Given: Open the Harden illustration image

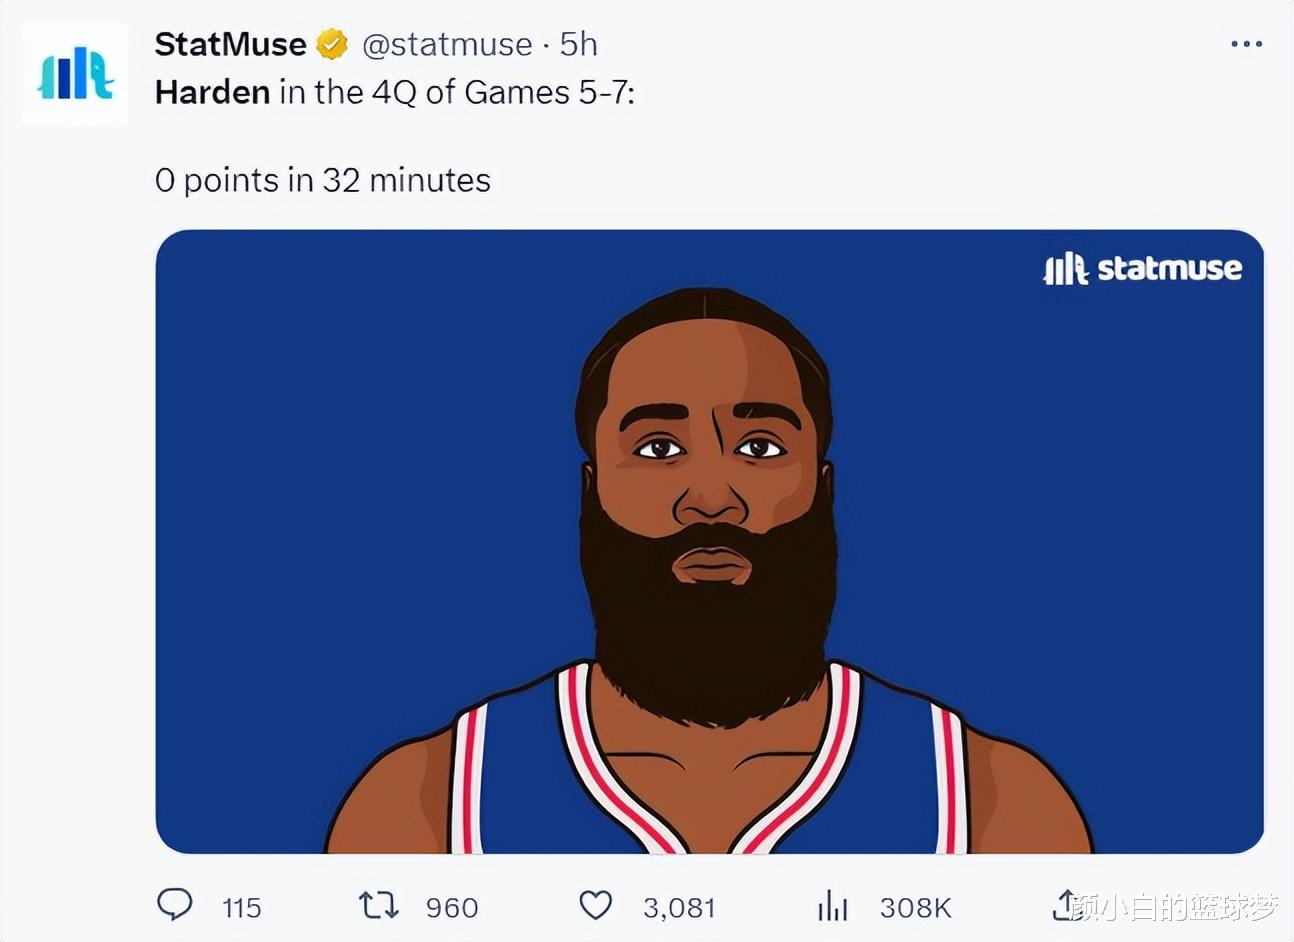Looking at the screenshot, I should click(710, 541).
